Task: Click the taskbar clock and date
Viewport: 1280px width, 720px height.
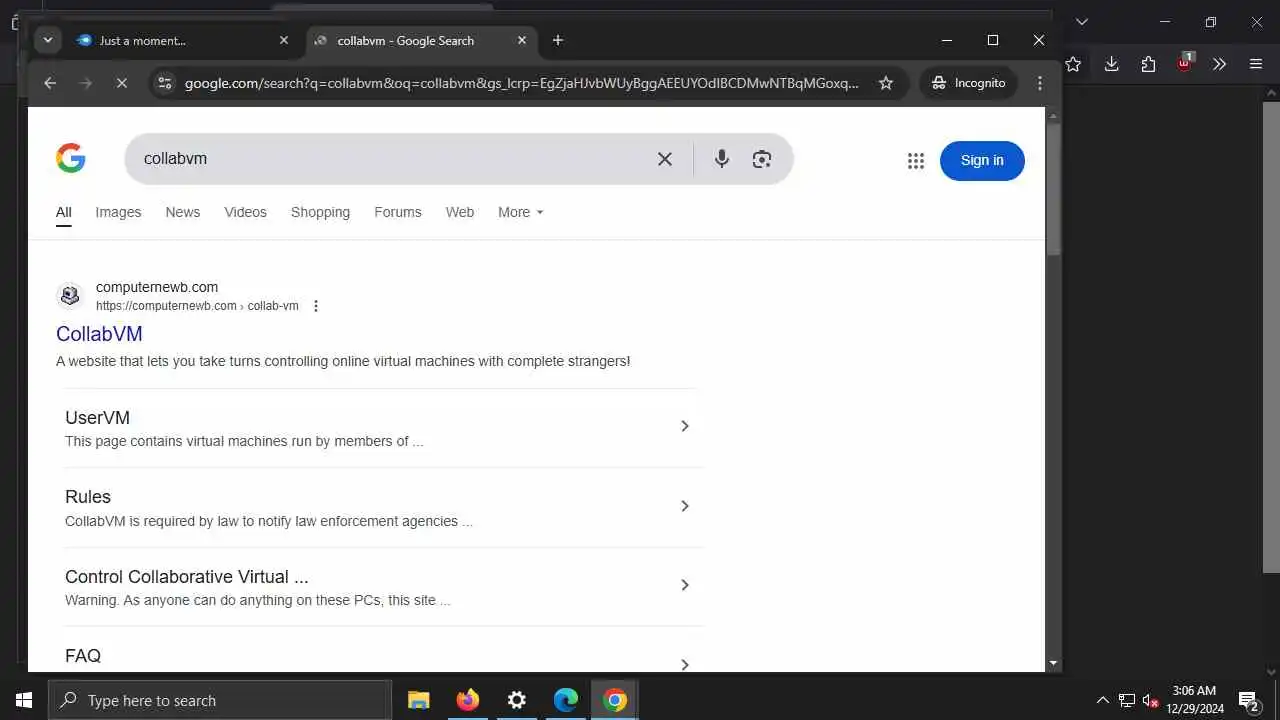Action: click(1194, 700)
